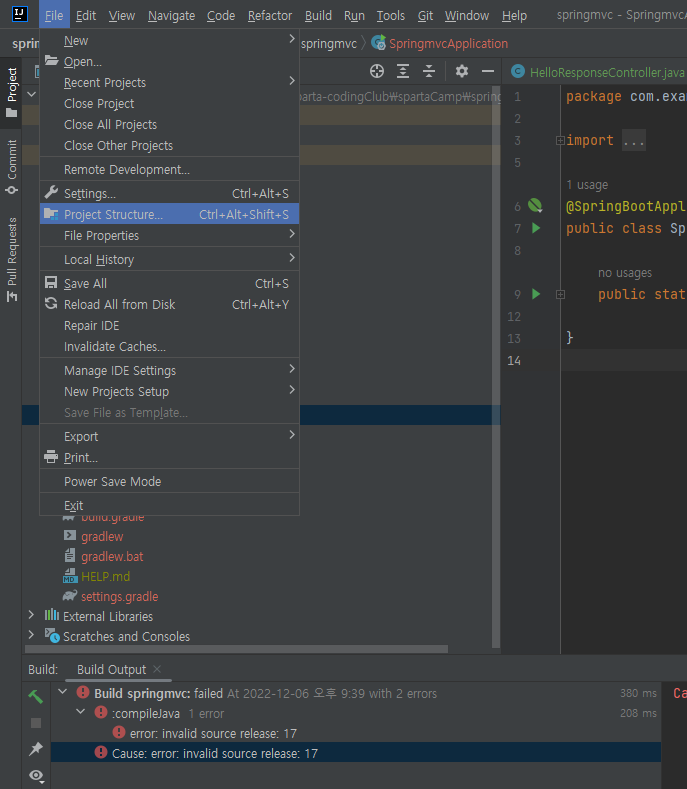This screenshot has width=687, height=789.
Task: Open the Tools menu in menu bar
Action: 391,16
